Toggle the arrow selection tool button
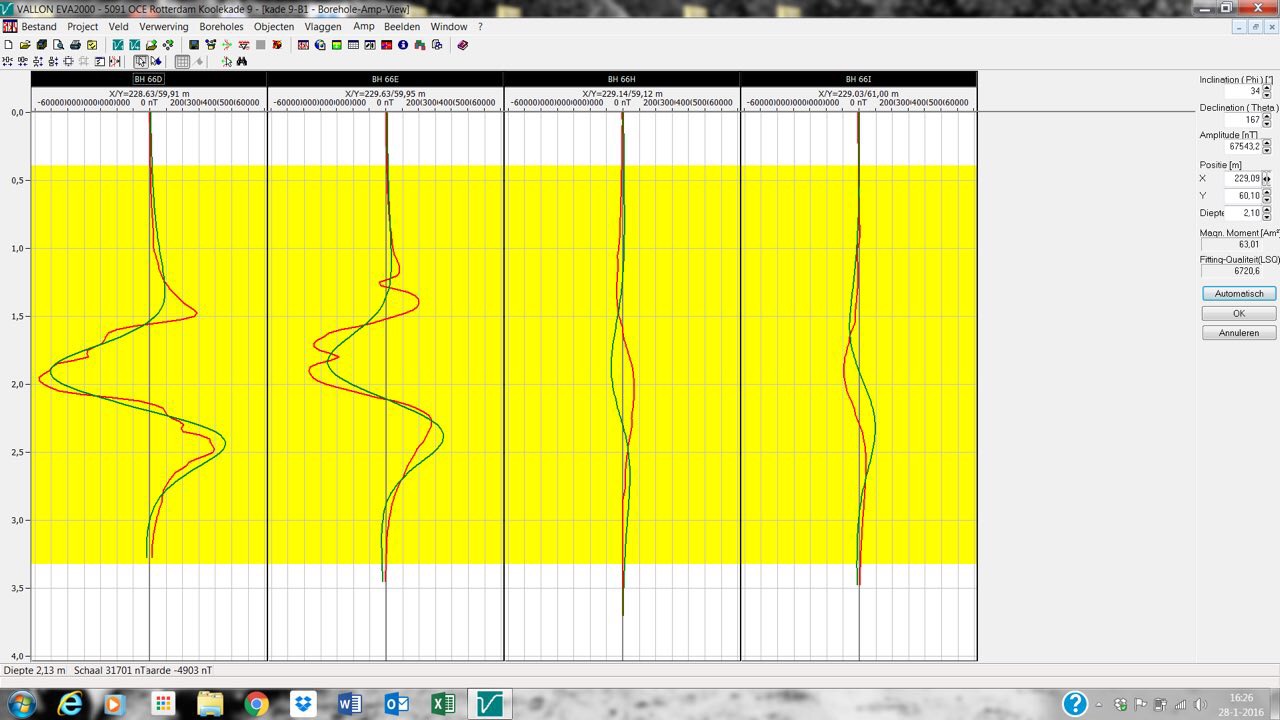The height and width of the screenshot is (720, 1280). [x=141, y=62]
